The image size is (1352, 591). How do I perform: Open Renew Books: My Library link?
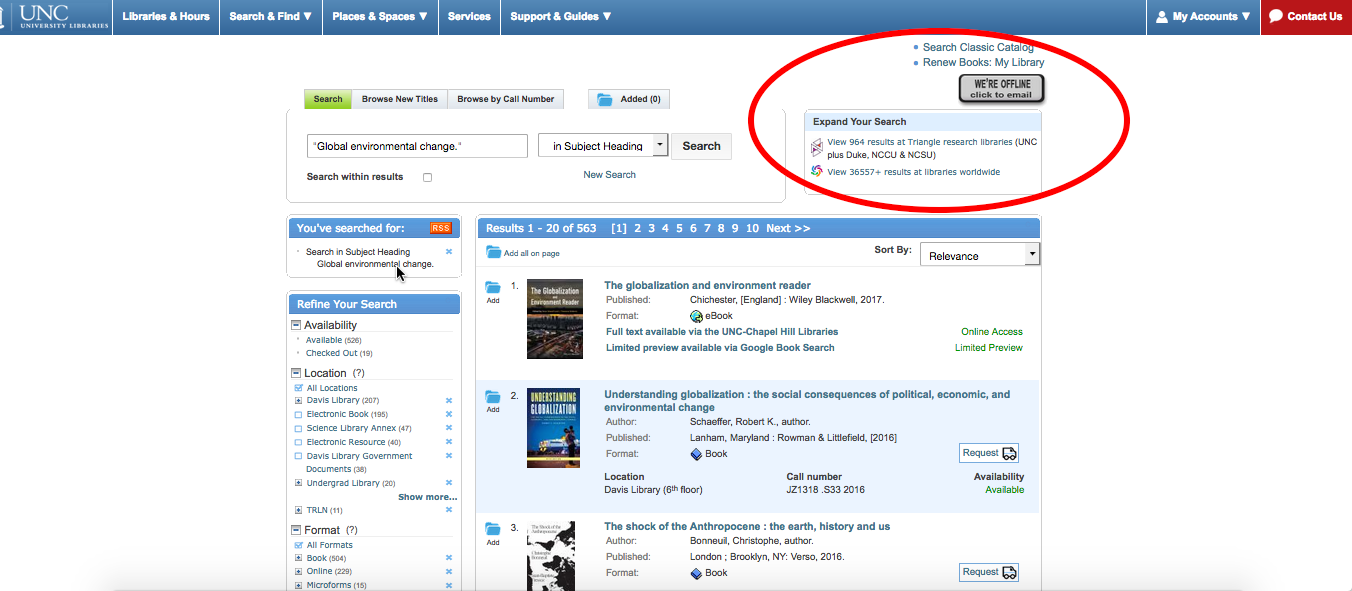pos(983,62)
